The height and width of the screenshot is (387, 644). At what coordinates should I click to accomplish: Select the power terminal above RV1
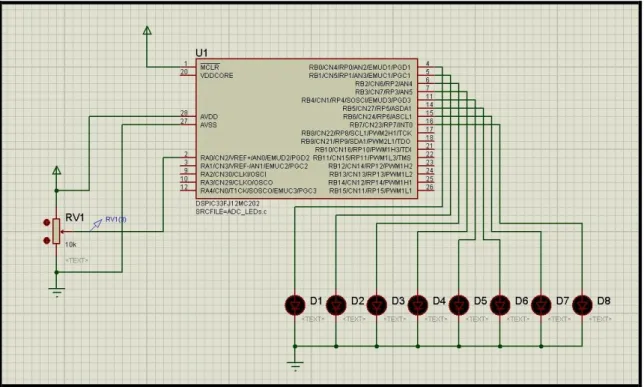coord(57,170)
